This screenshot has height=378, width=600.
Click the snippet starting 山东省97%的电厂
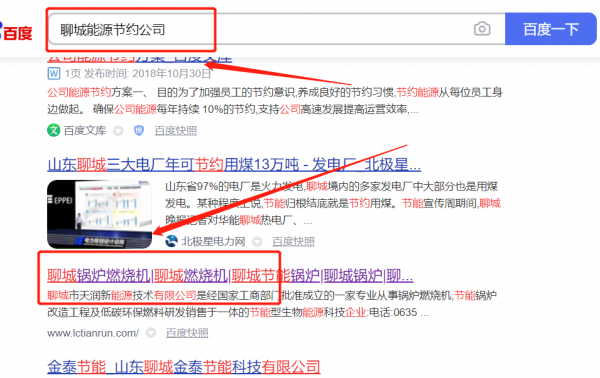(333, 203)
